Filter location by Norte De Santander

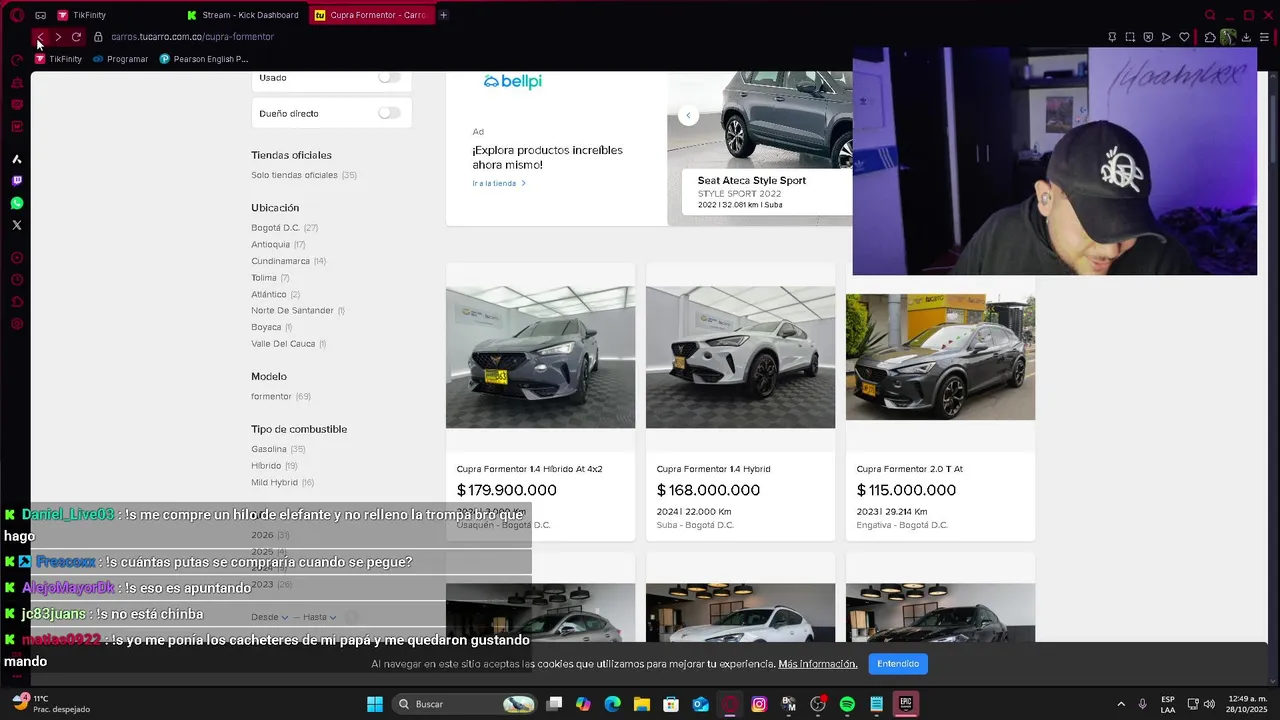pyautogui.click(x=298, y=311)
